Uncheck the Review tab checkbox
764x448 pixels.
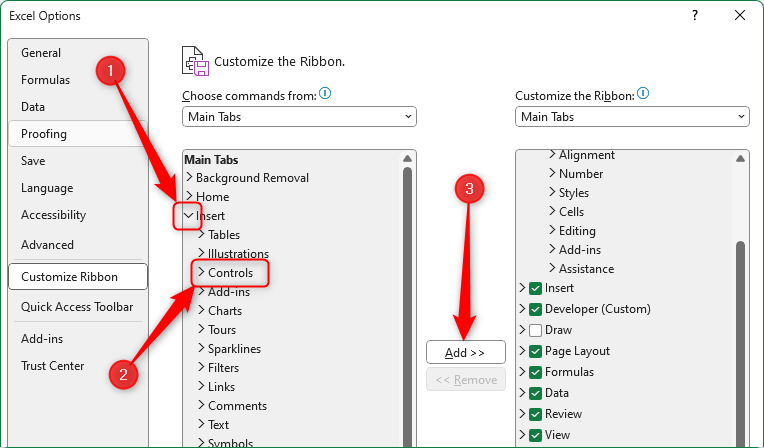coord(535,414)
